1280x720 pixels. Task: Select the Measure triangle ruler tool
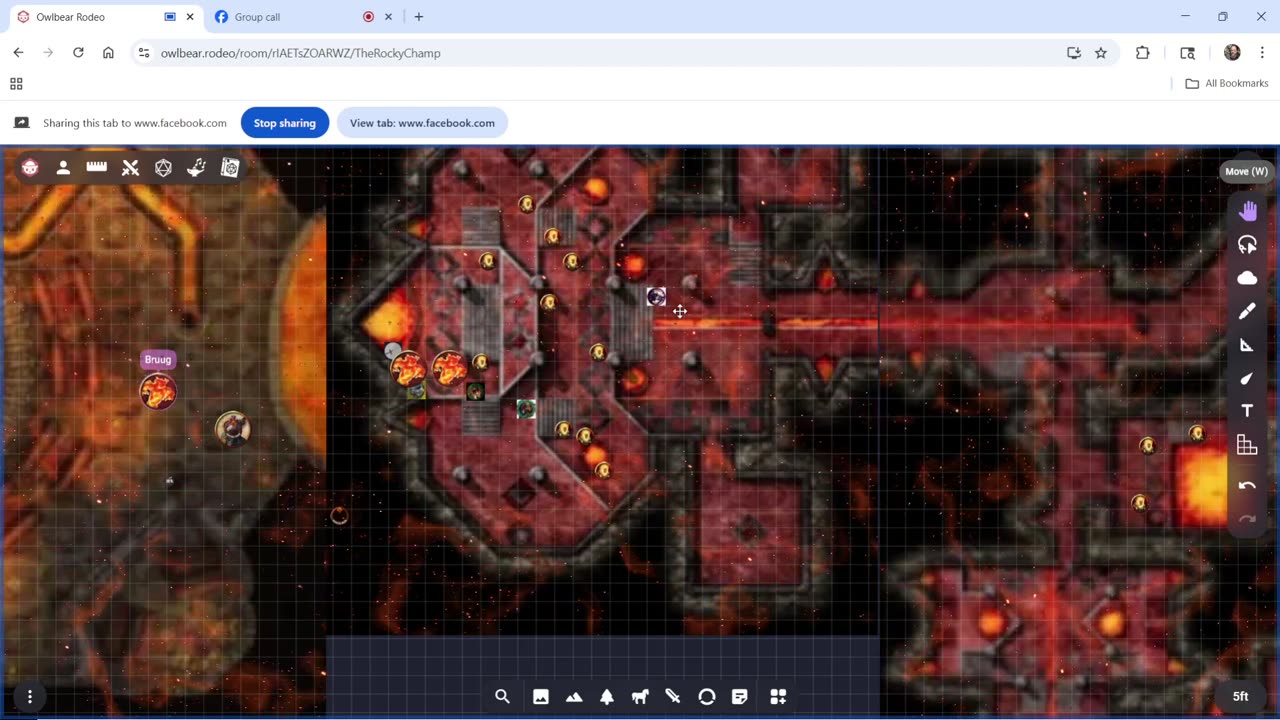pyautogui.click(x=1247, y=345)
